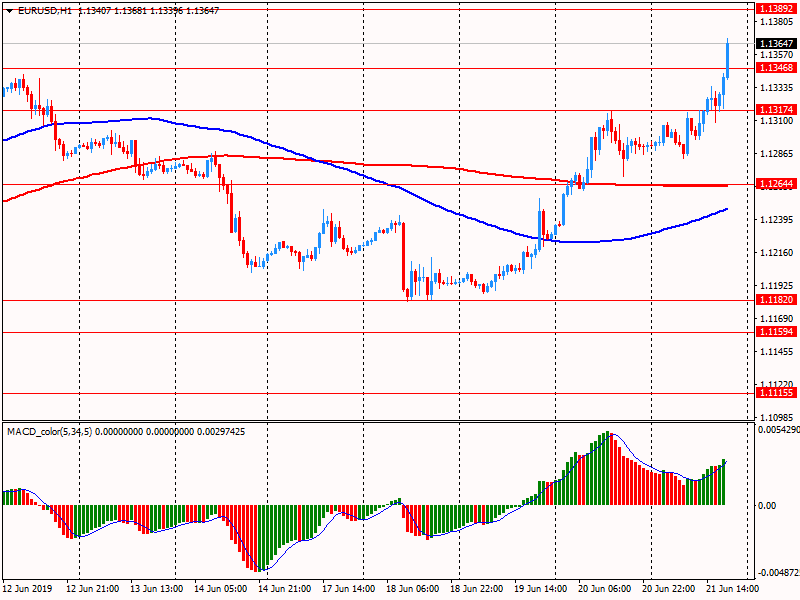Select the red 1.13468 price level tag

(776, 68)
